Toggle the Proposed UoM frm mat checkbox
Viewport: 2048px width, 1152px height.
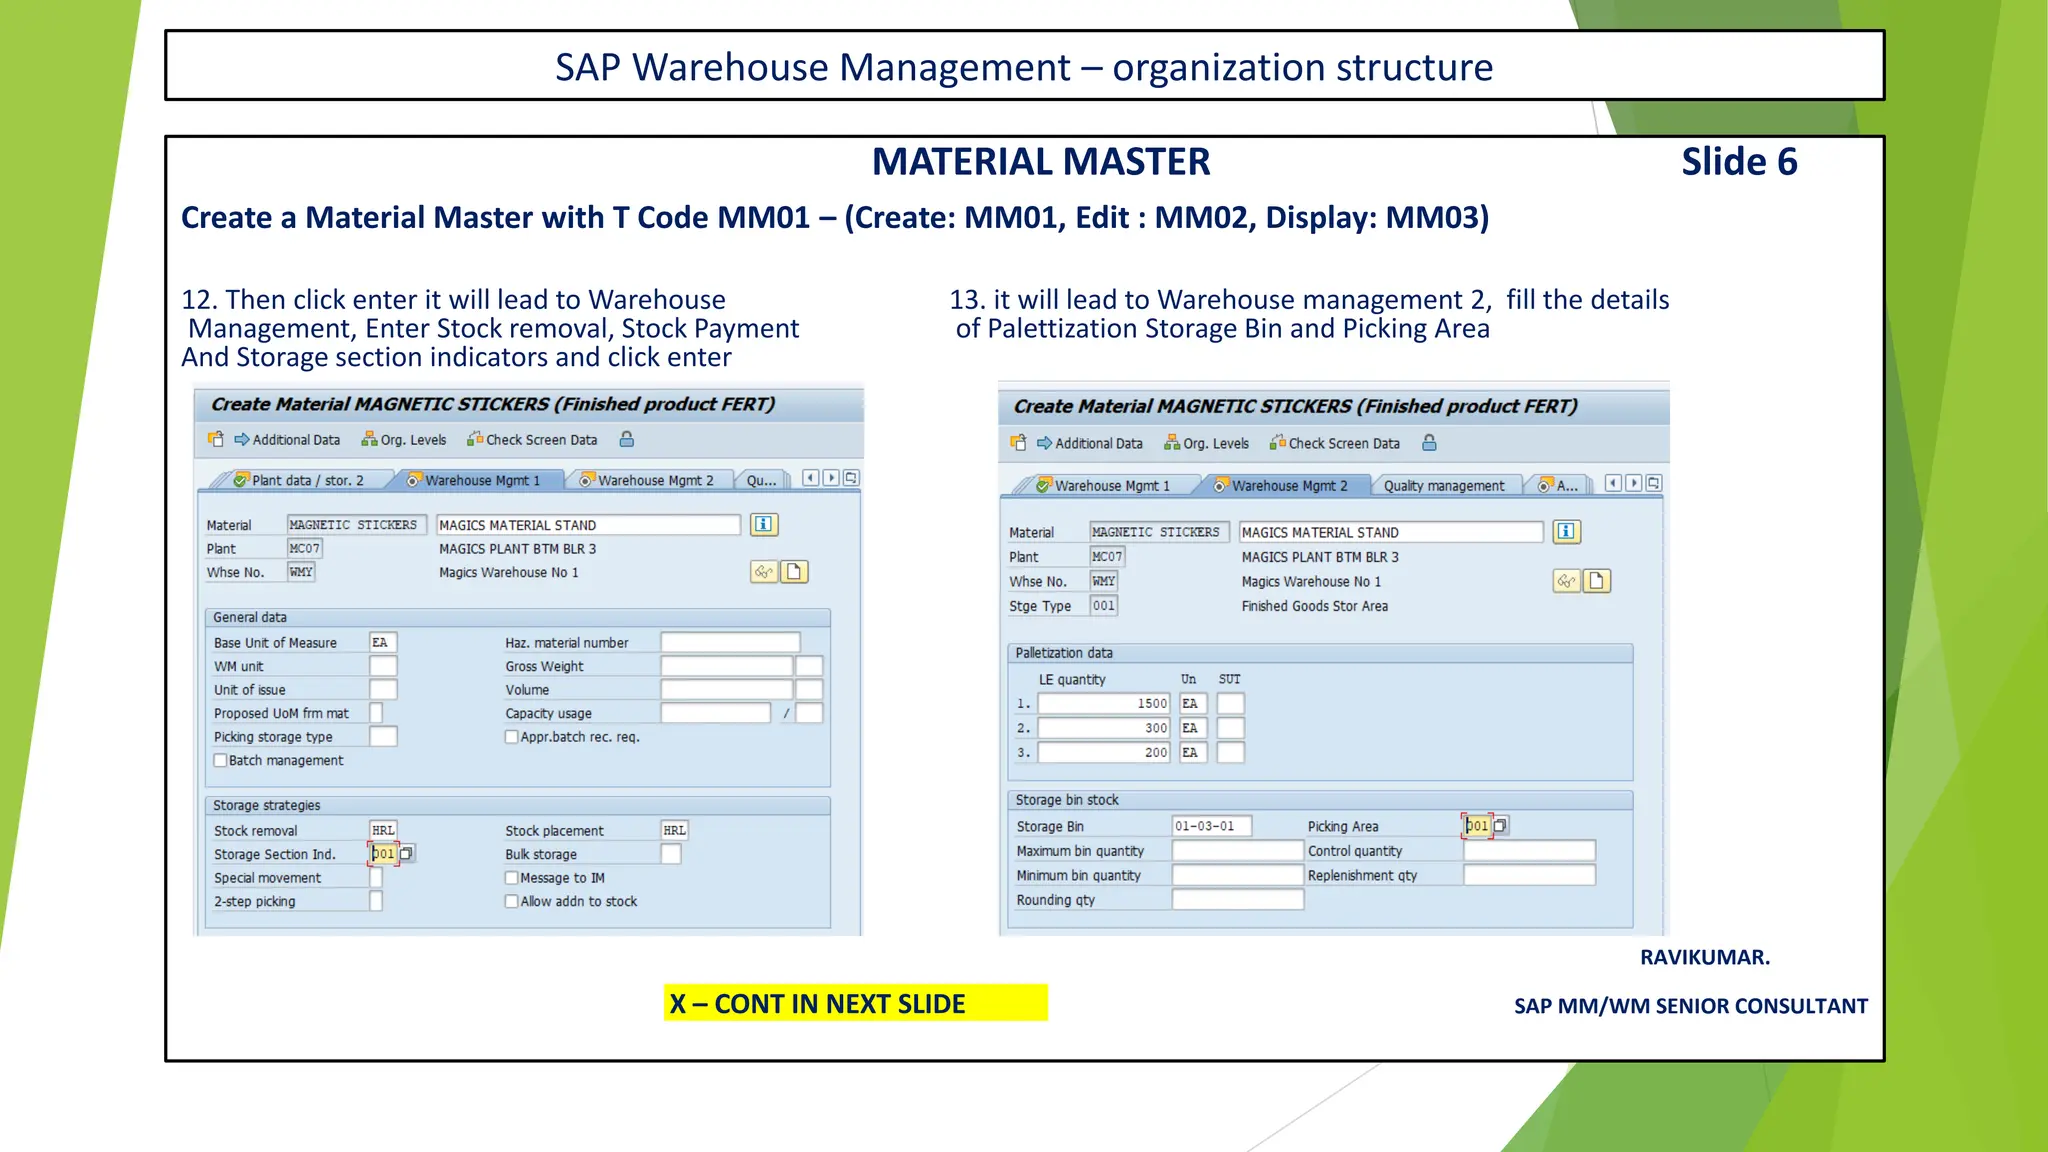(x=376, y=713)
